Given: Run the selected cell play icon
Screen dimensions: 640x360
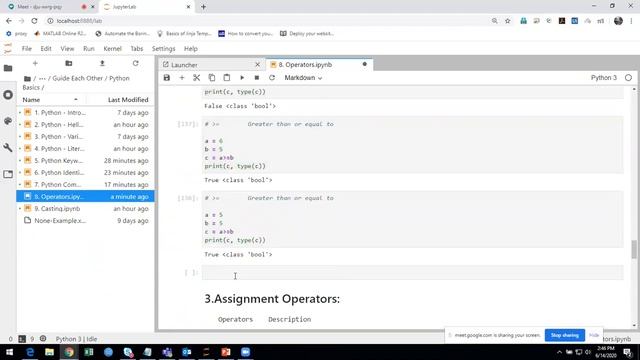Looking at the screenshot, I should [x=242, y=78].
